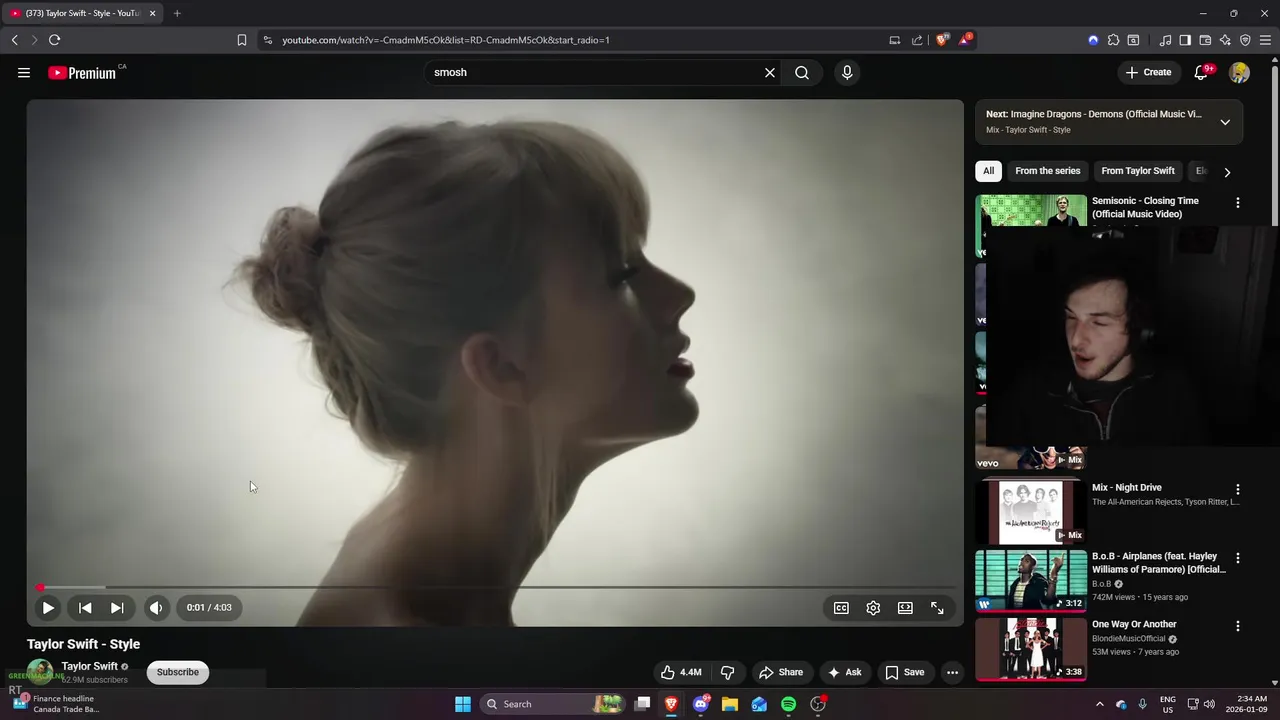Viewport: 1280px width, 720px height.
Task: Click the browser address bar URL
Action: tap(446, 40)
